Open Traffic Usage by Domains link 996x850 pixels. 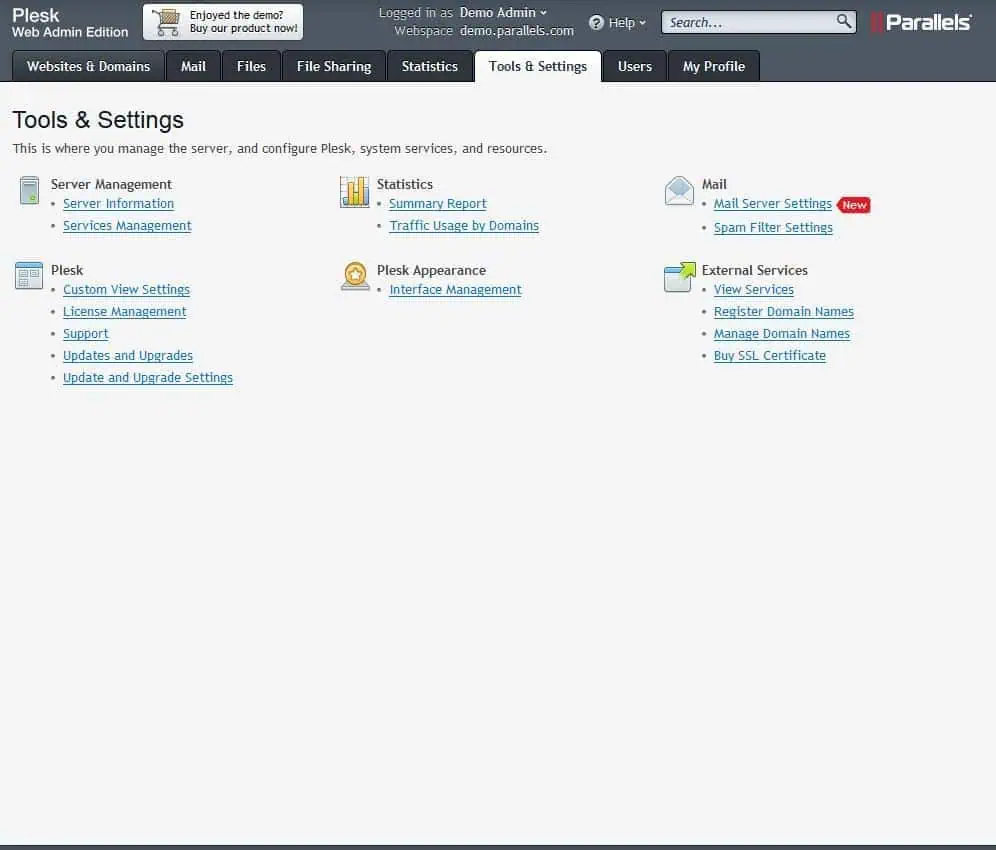tap(464, 226)
